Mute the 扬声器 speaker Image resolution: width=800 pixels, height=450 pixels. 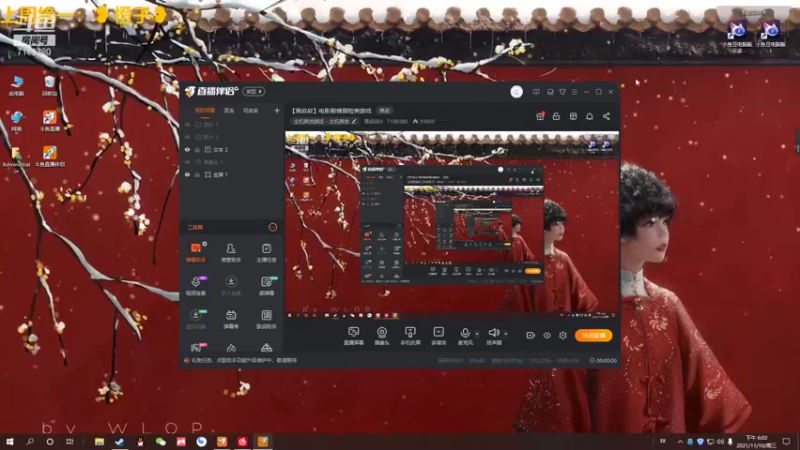click(494, 336)
